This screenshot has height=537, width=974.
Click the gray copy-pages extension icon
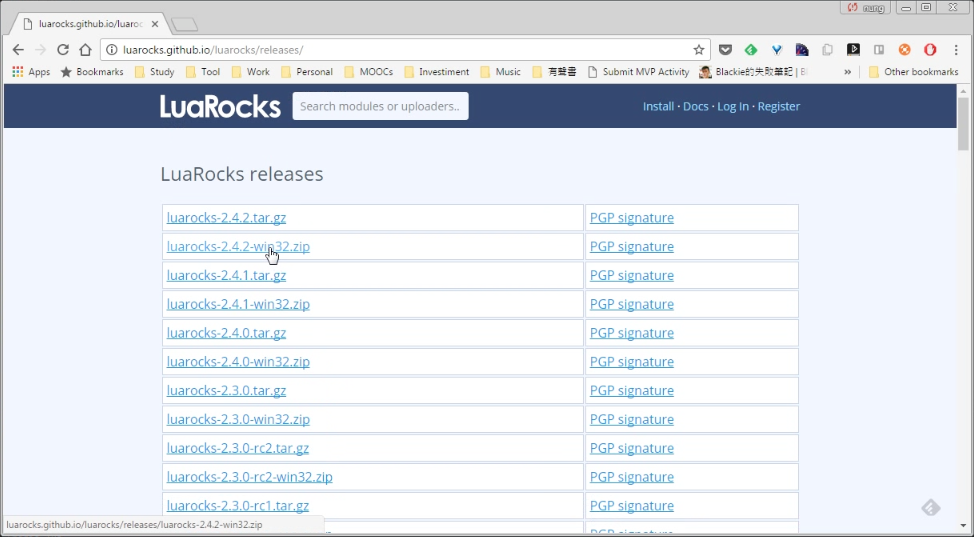coord(827,50)
